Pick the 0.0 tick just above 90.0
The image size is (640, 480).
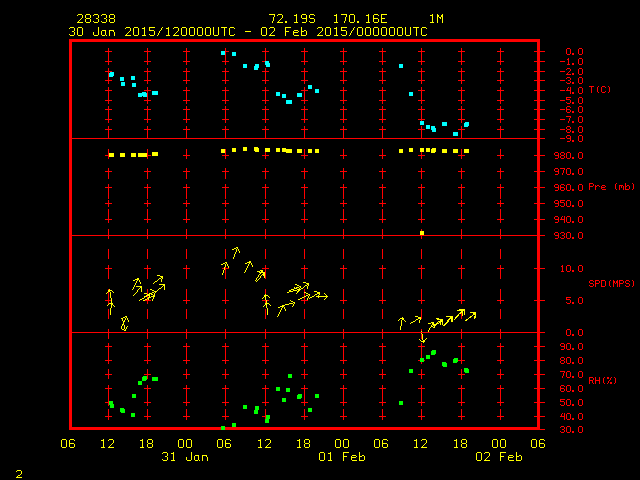(x=574, y=333)
